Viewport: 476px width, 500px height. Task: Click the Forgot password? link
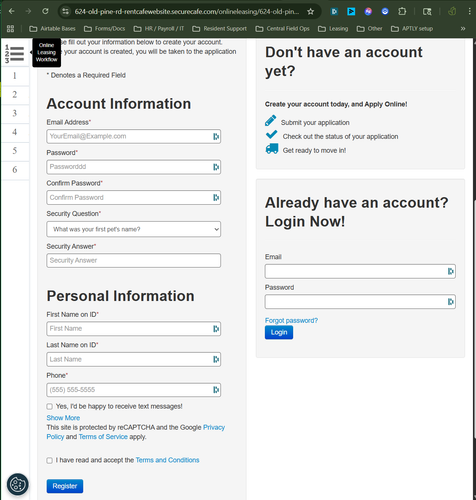pyautogui.click(x=291, y=320)
